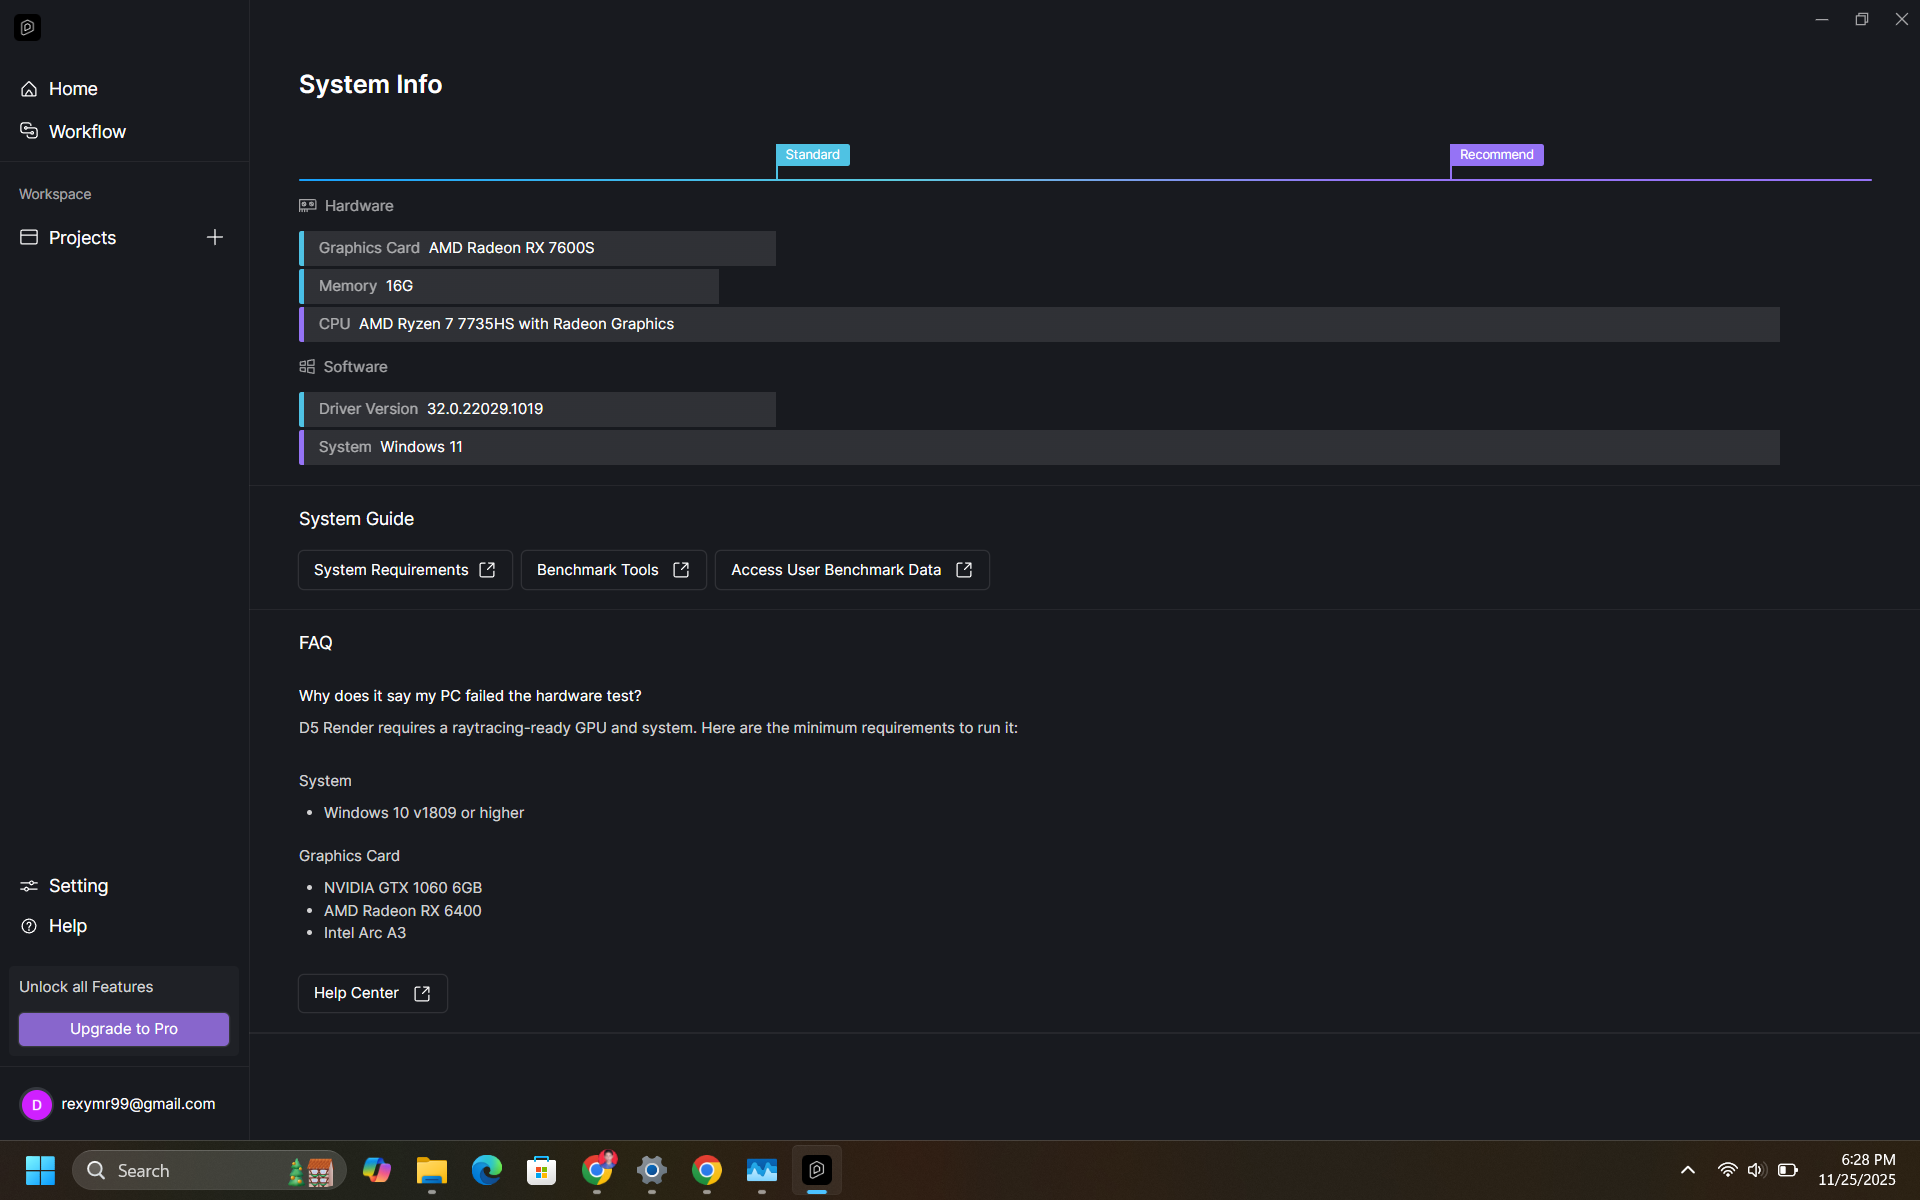The width and height of the screenshot is (1920, 1200).
Task: Click the Windows Start button
Action: [40, 1170]
